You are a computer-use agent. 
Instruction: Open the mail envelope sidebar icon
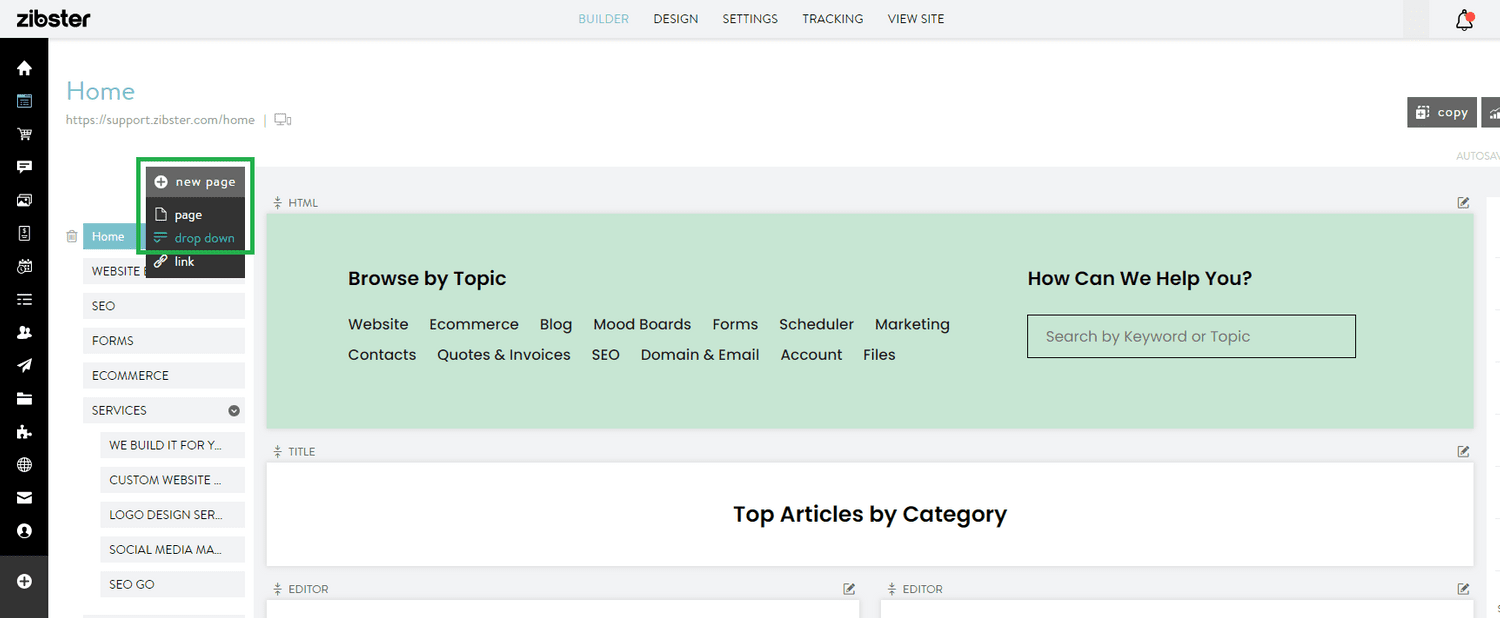pos(23,497)
